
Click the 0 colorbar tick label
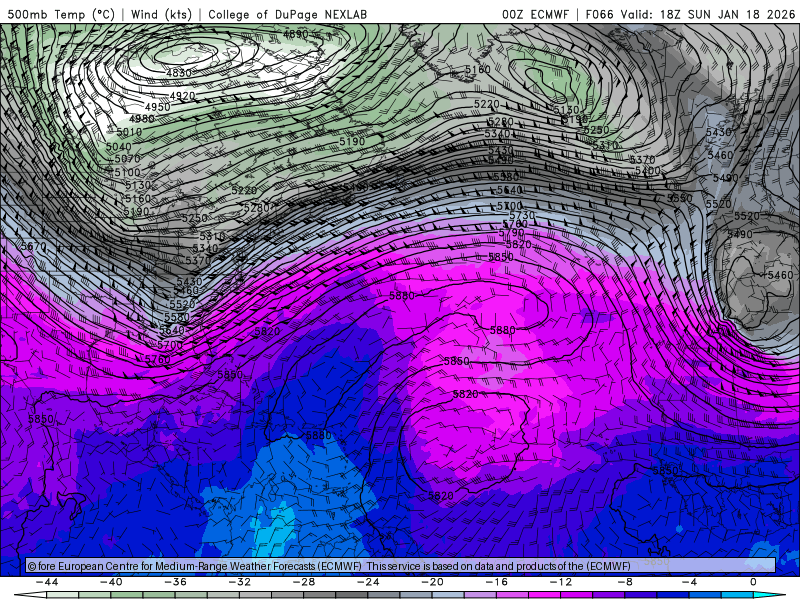pos(753,582)
